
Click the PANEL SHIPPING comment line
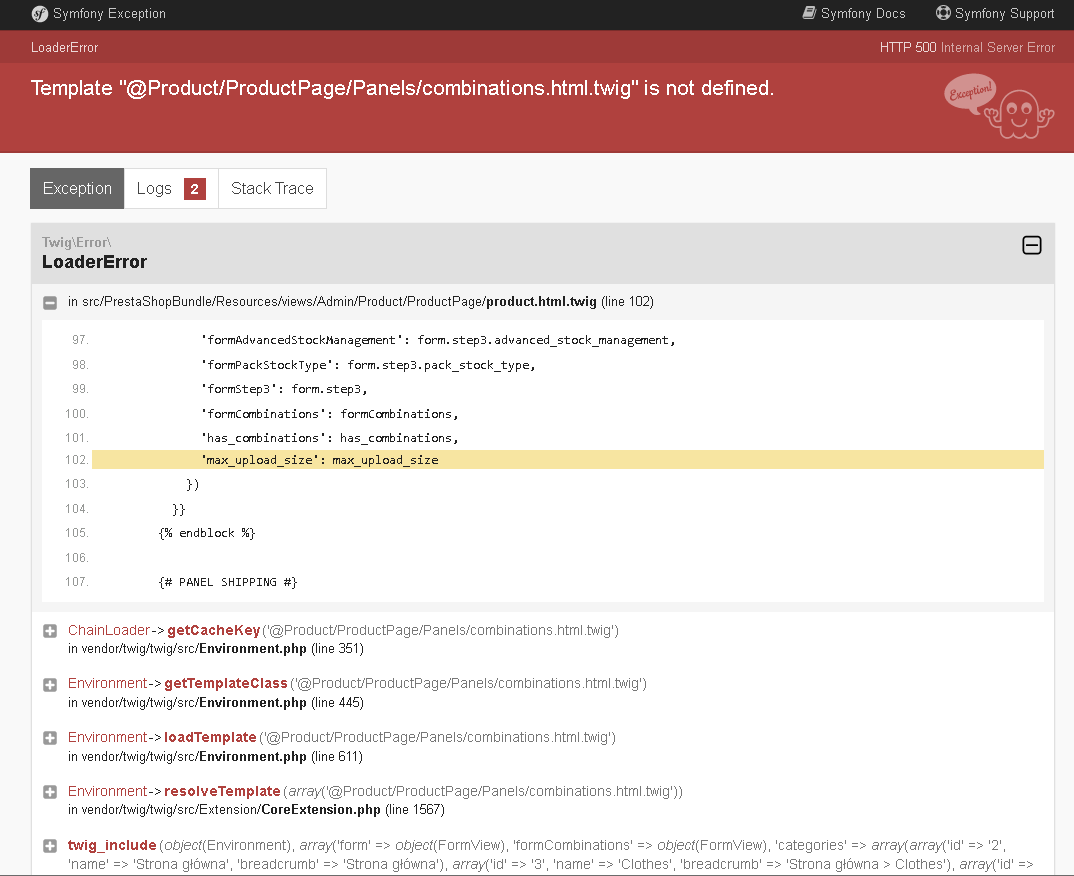228,582
